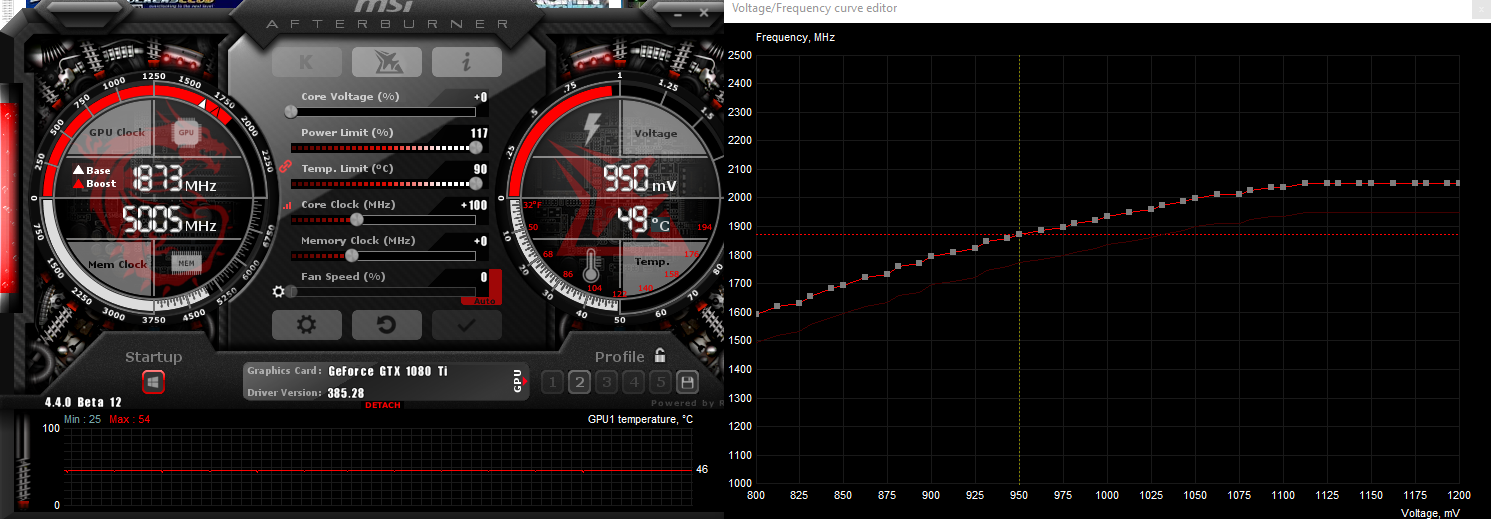Reset settings with the circular arrow button
Screen dimensions: 1491x519
386,324
